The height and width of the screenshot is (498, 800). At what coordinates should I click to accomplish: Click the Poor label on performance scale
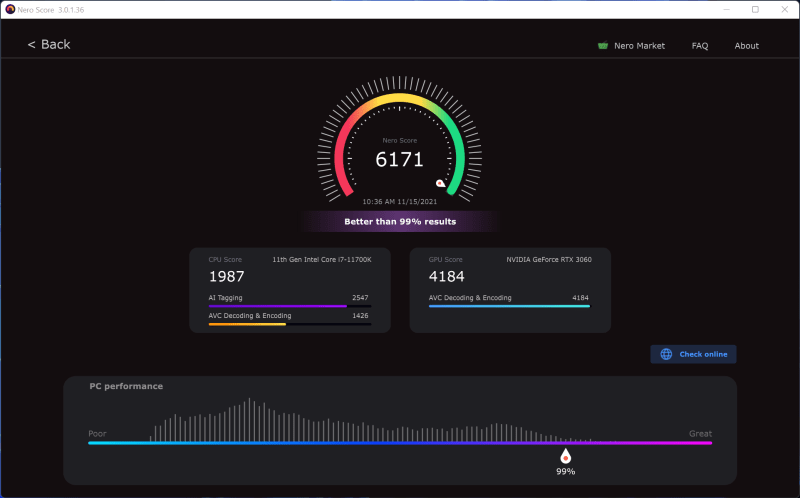click(97, 434)
